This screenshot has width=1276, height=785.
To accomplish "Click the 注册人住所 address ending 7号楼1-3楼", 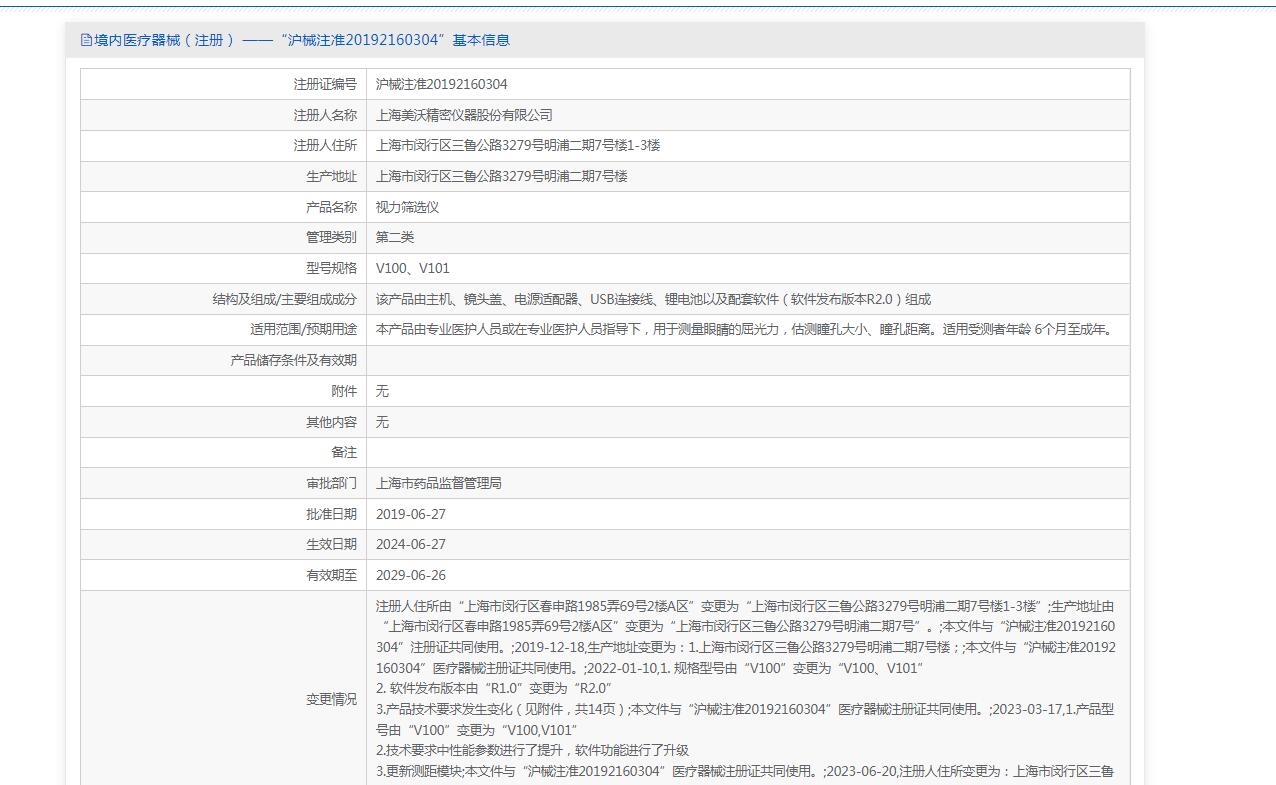I will [518, 145].
